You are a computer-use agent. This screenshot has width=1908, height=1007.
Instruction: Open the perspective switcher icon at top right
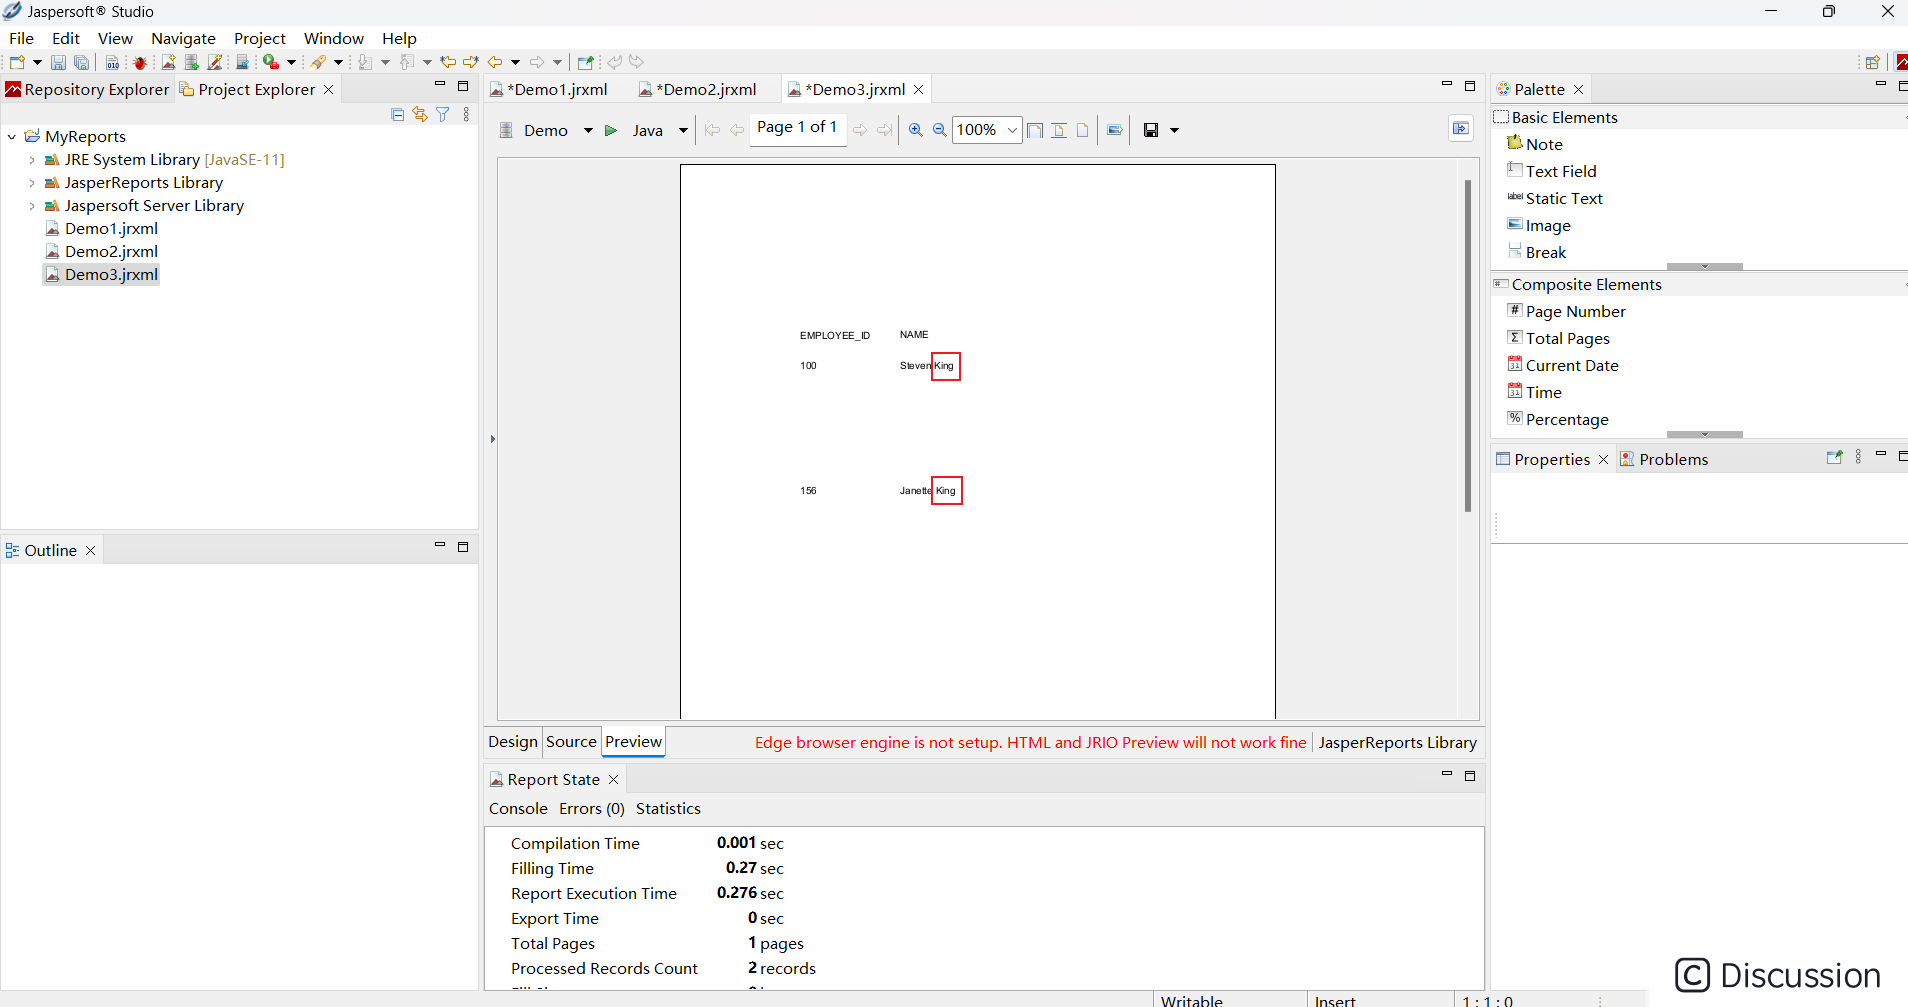(1872, 62)
